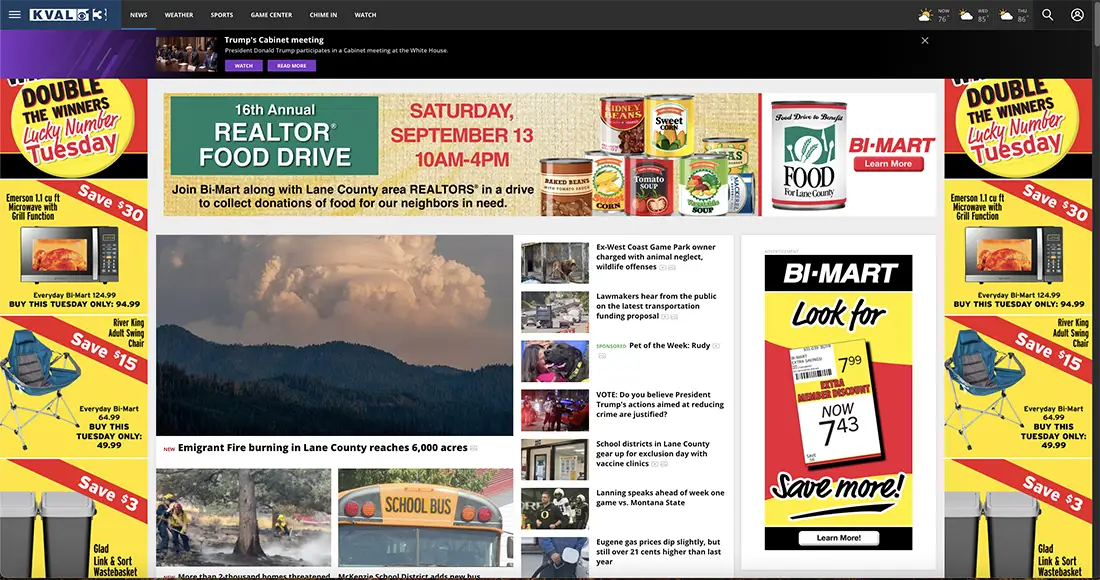This screenshot has width=1100, height=580.
Task: Click the school bus thumbnail
Action: pos(425,518)
